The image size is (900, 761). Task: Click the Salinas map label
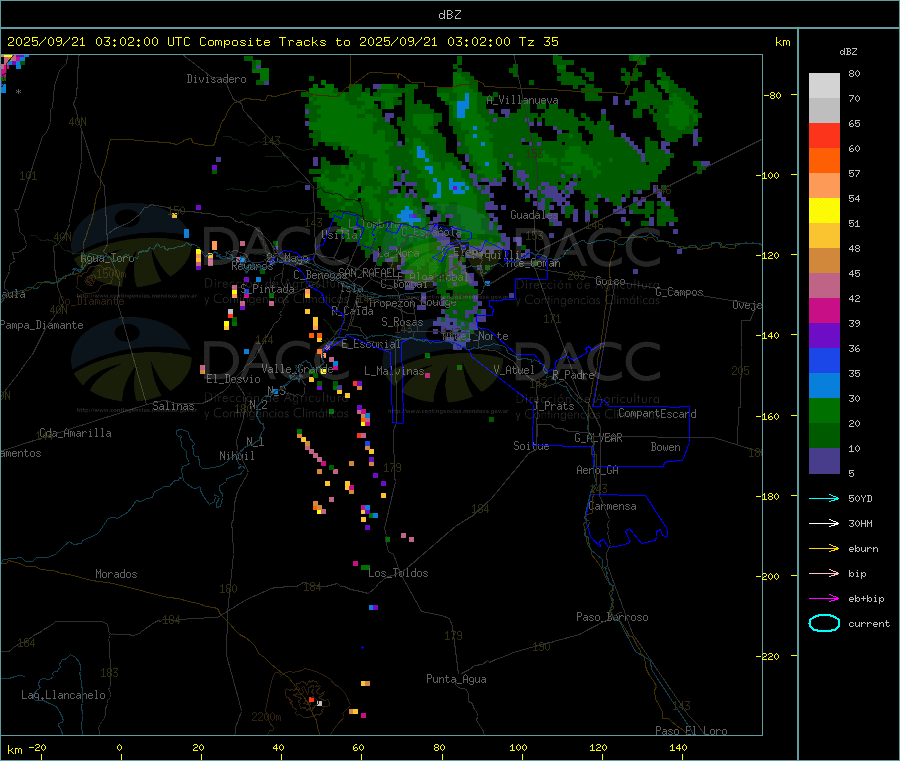pyautogui.click(x=173, y=406)
